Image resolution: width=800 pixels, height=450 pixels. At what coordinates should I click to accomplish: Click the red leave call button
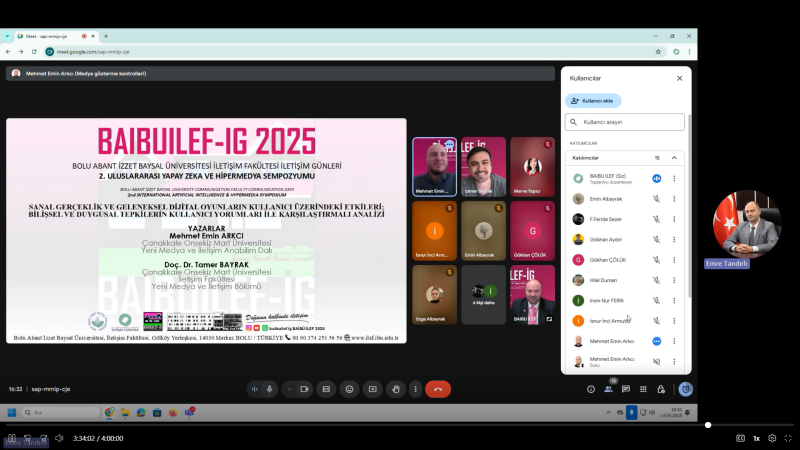(x=438, y=389)
